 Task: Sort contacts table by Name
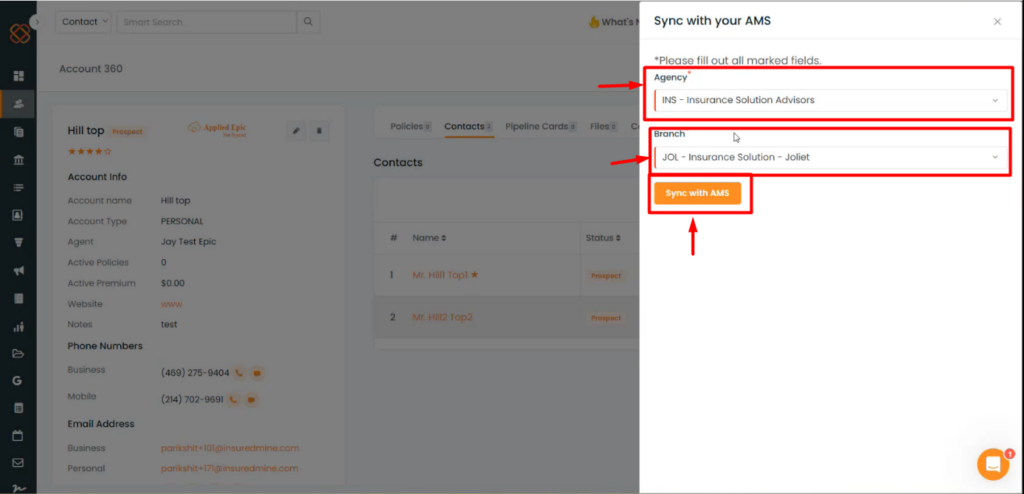(429, 238)
